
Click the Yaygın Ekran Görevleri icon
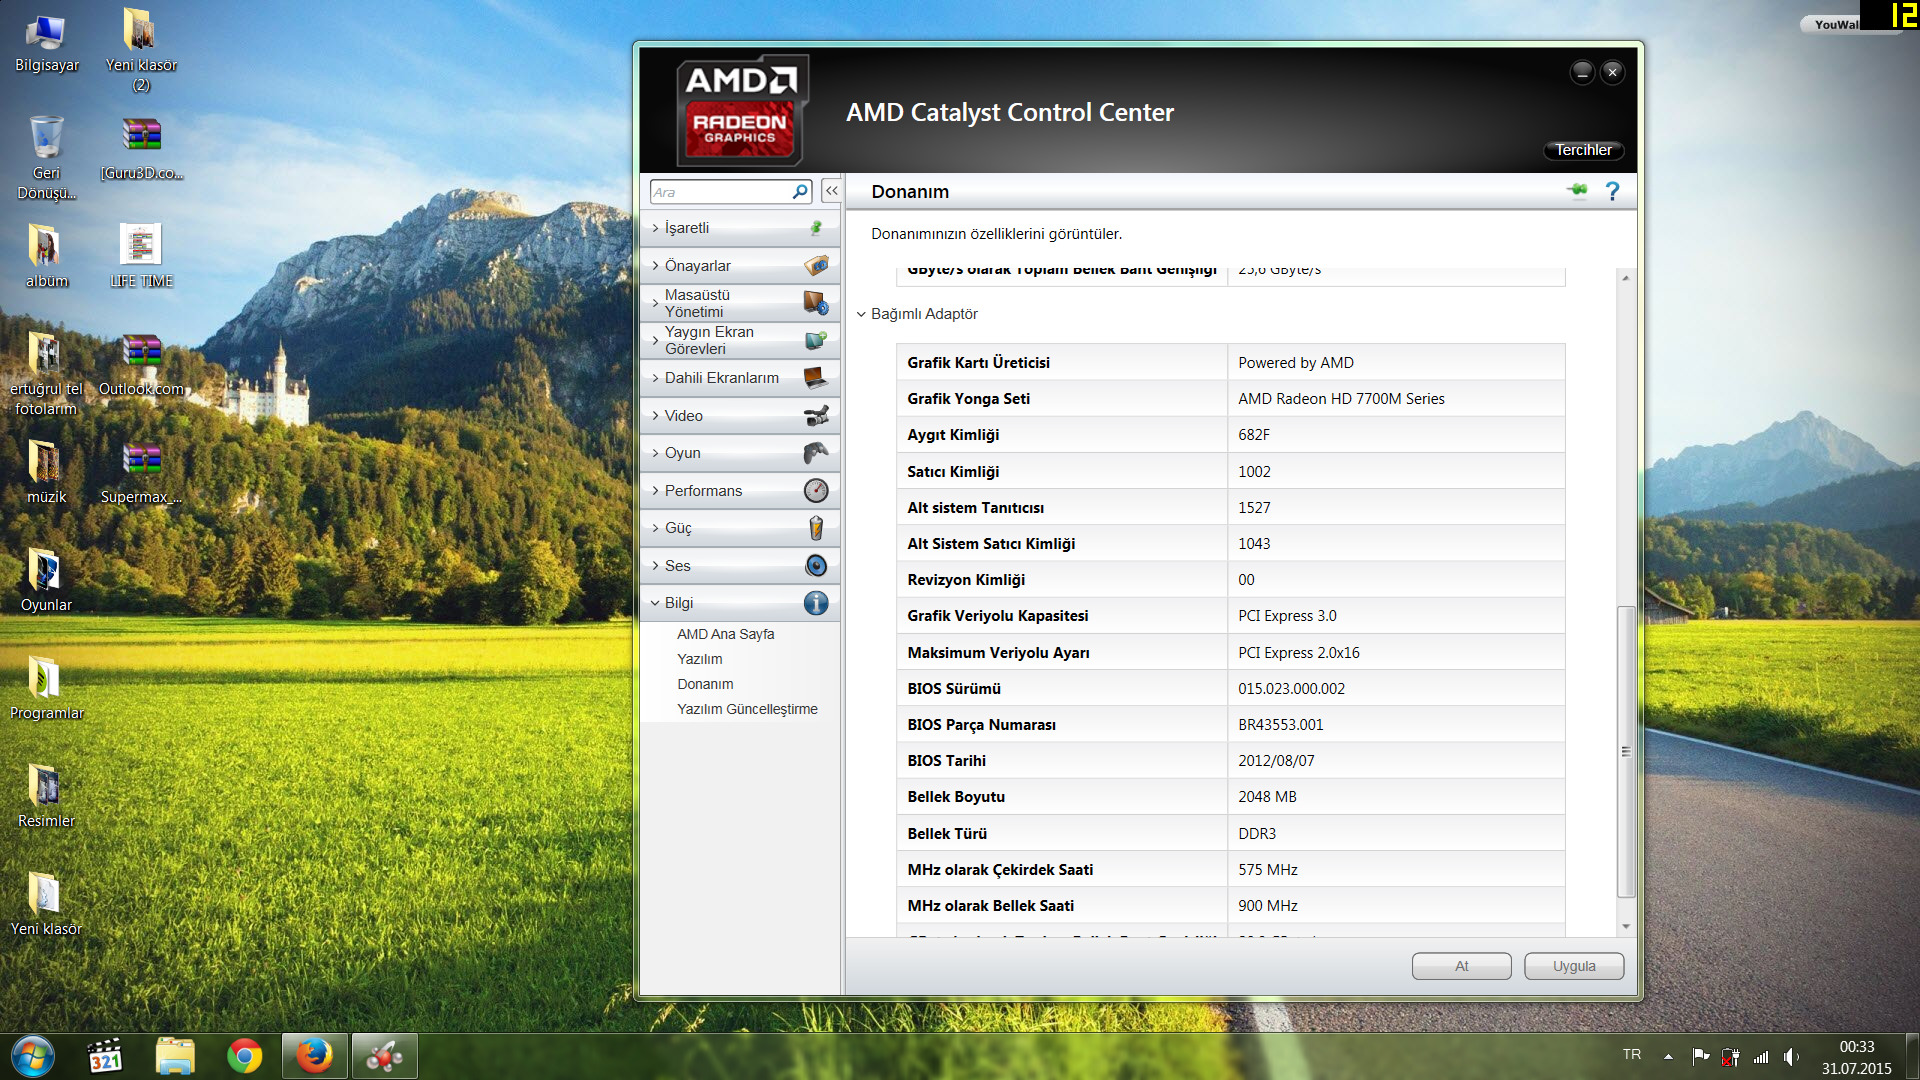click(x=816, y=340)
